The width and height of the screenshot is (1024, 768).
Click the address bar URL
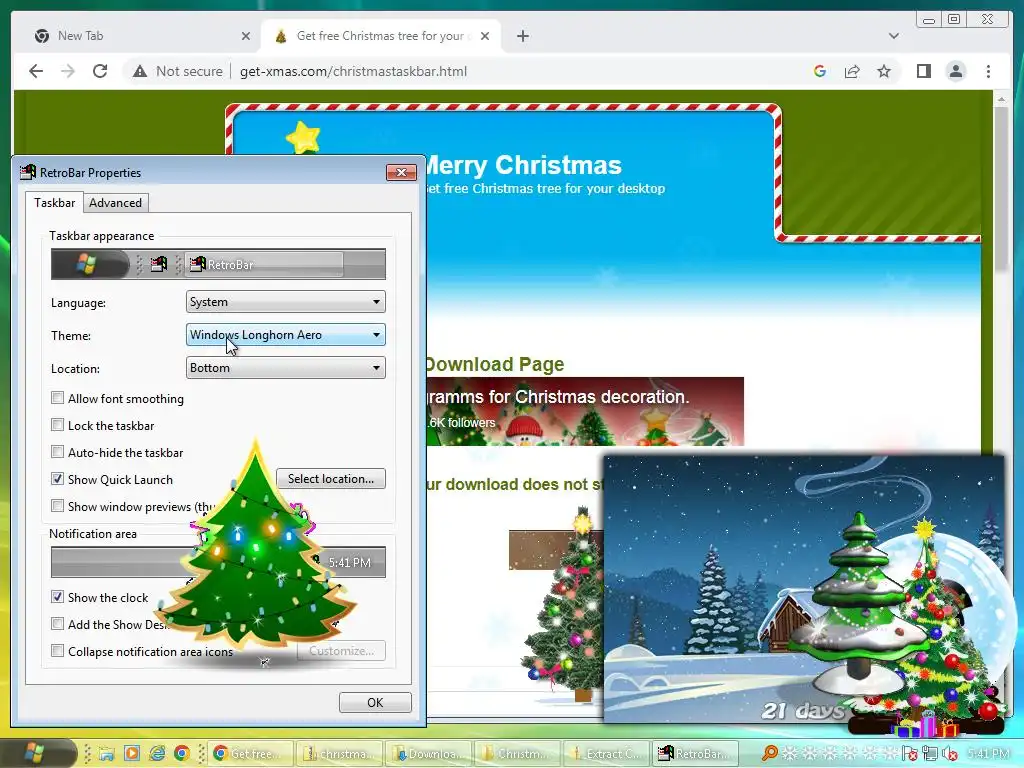point(353,71)
